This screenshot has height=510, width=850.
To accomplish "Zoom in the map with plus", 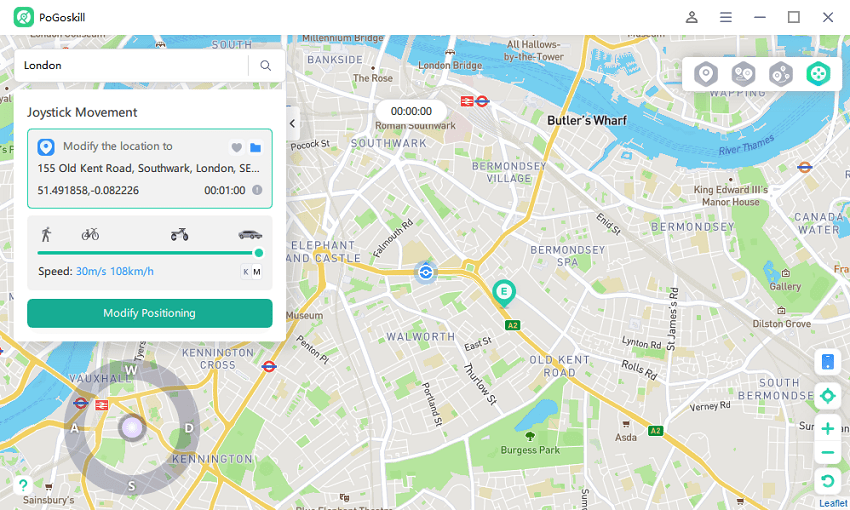I will point(828,429).
